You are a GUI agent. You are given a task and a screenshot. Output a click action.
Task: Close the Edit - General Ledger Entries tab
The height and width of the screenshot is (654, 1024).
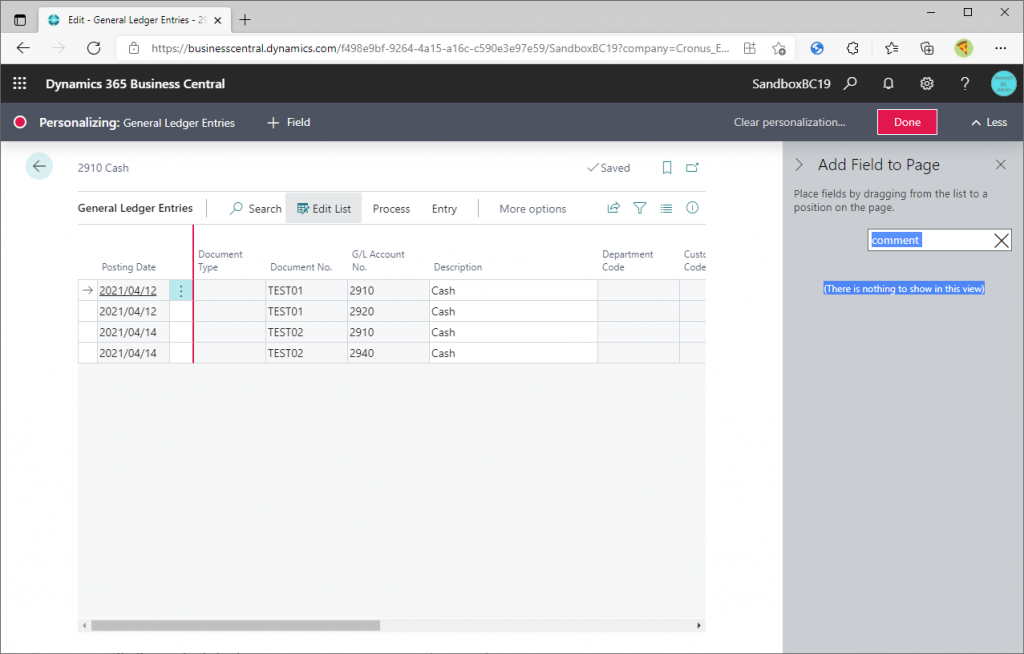point(217,20)
